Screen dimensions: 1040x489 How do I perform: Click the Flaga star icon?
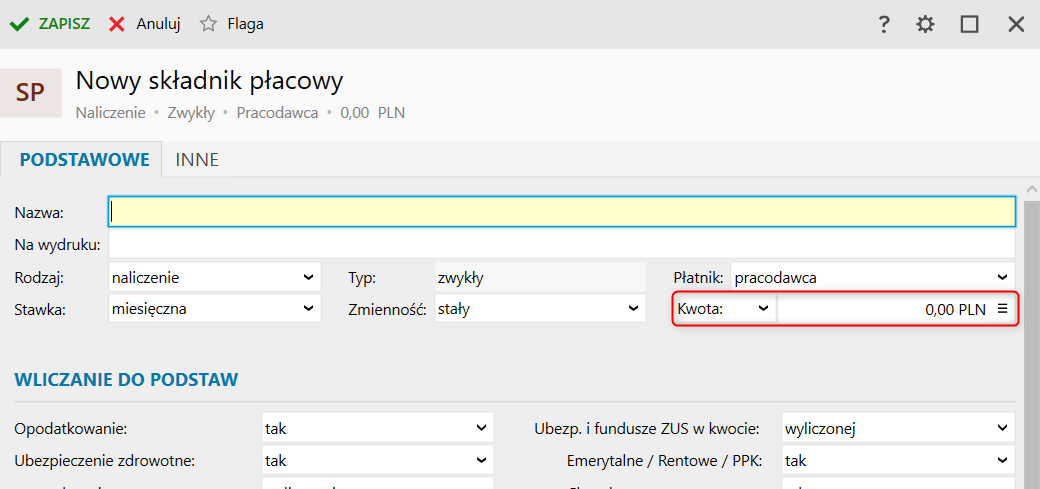coord(208,24)
